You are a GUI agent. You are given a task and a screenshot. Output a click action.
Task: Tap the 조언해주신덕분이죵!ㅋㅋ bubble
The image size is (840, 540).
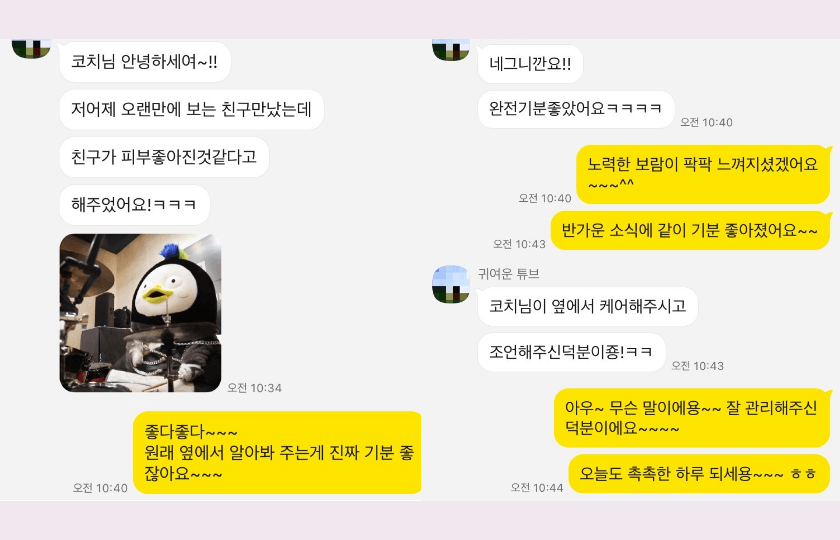[x=571, y=352]
